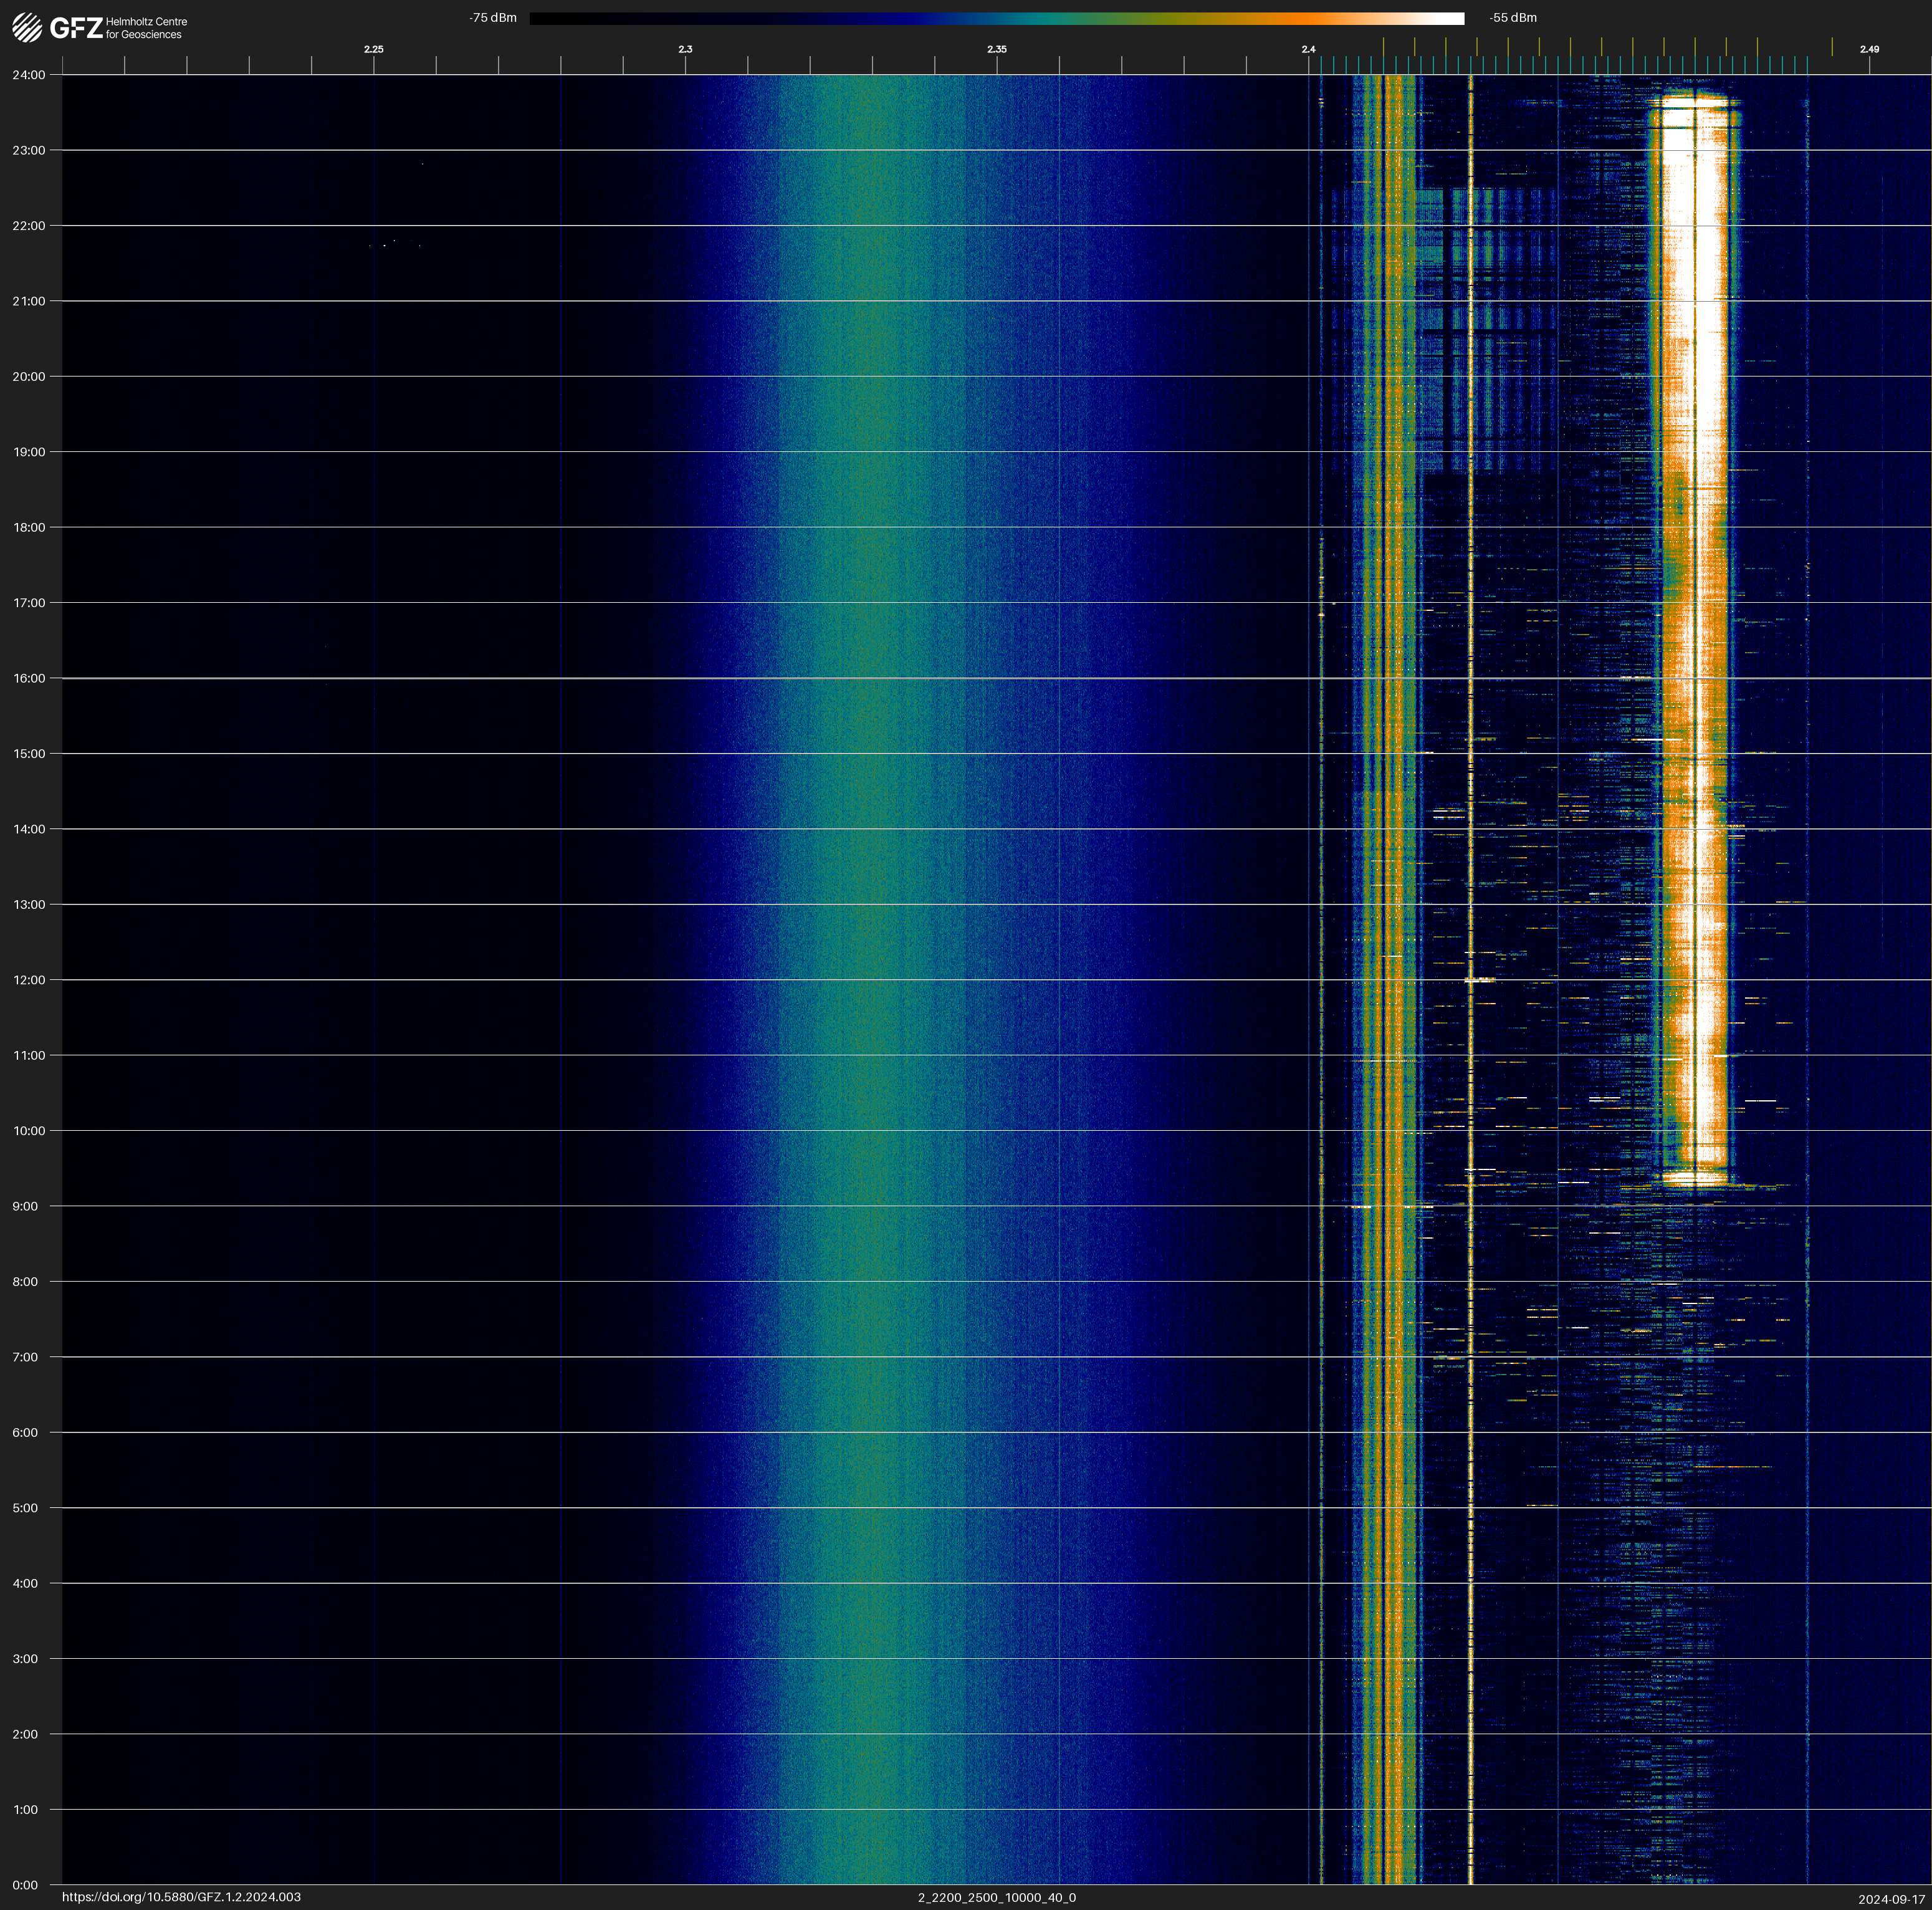Click the 2_2200_2500_10000_40_0 file label

[996, 1898]
